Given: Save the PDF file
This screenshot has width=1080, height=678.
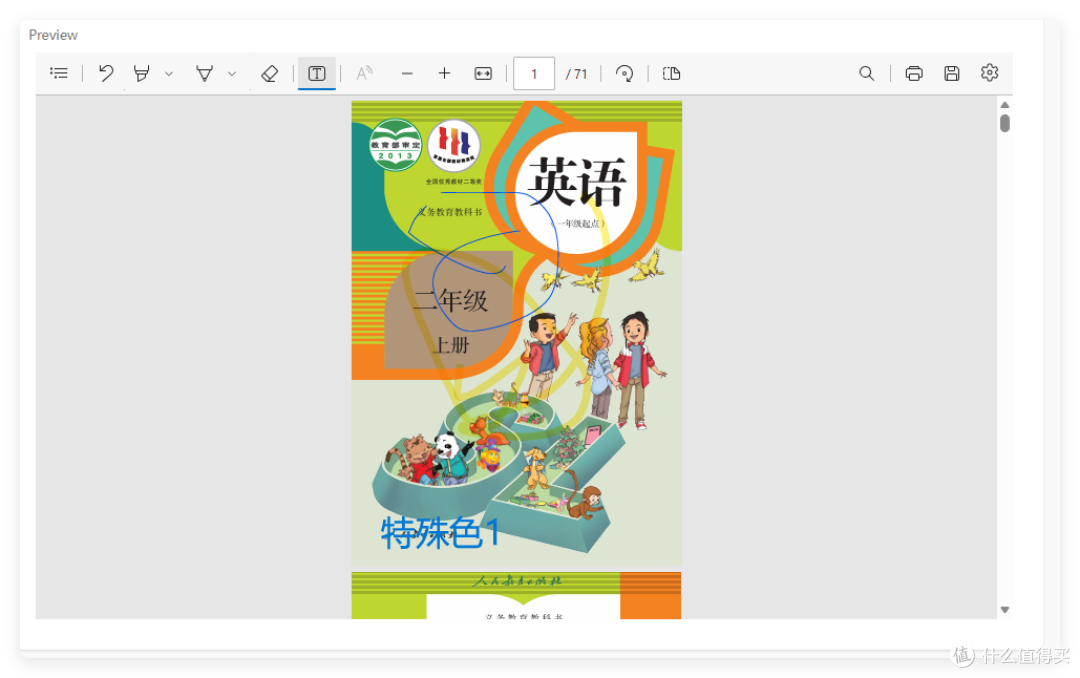Looking at the screenshot, I should pos(952,73).
